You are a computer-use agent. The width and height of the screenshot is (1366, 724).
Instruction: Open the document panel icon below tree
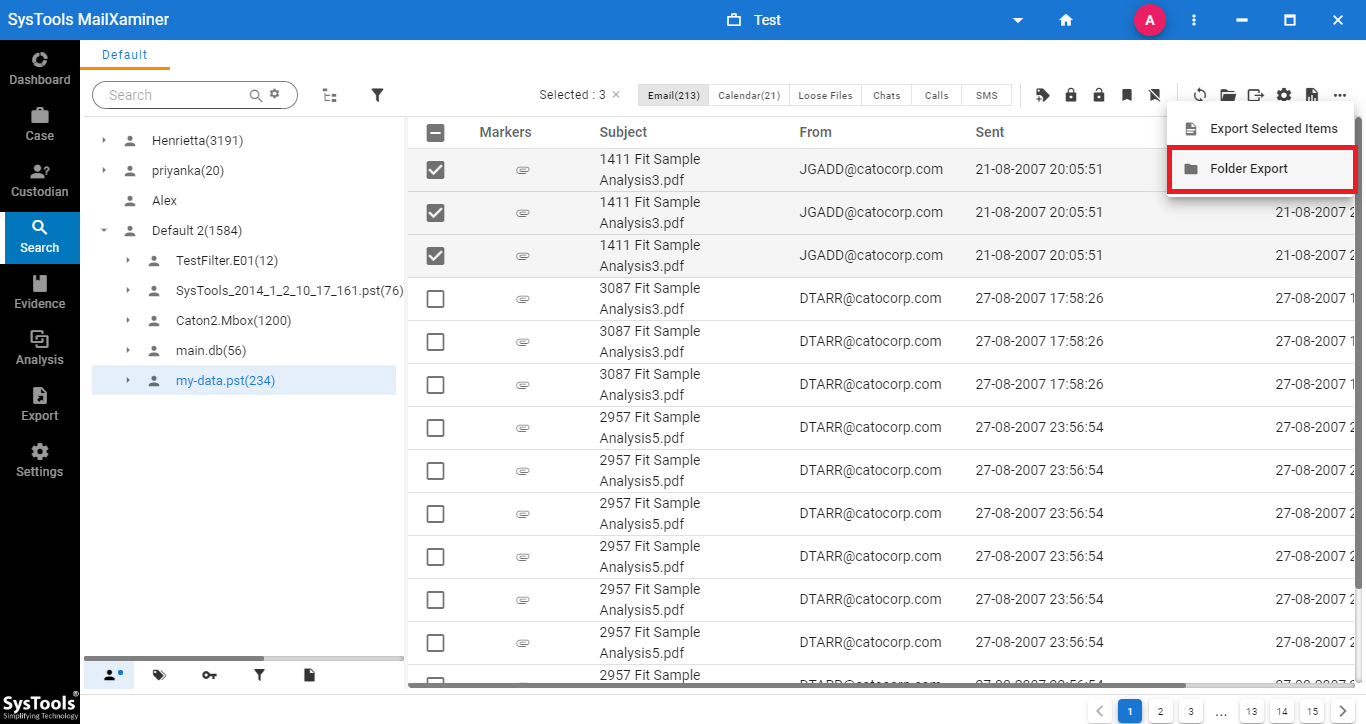pos(309,675)
